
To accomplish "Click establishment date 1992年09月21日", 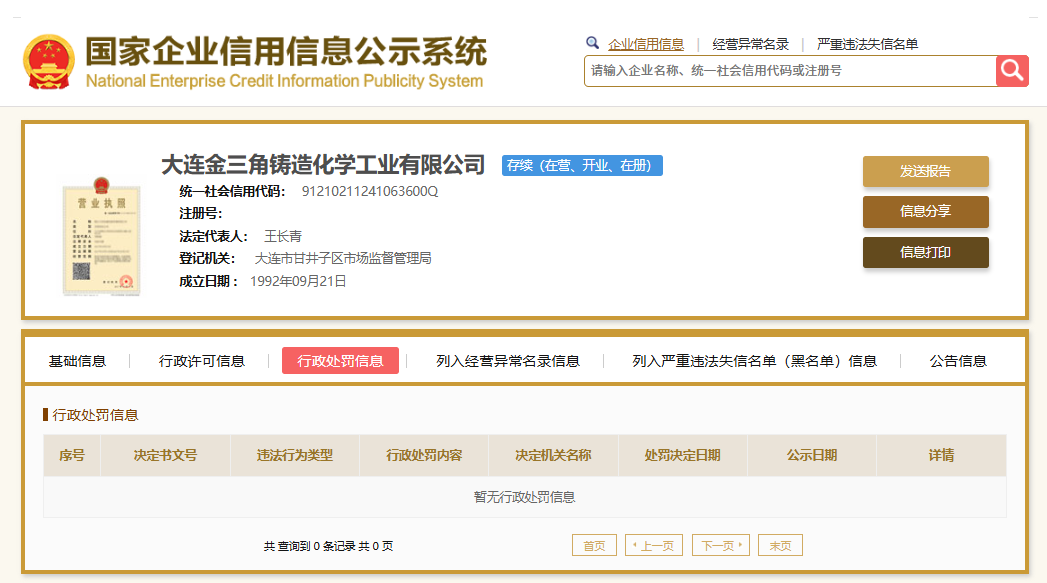I will [298, 281].
